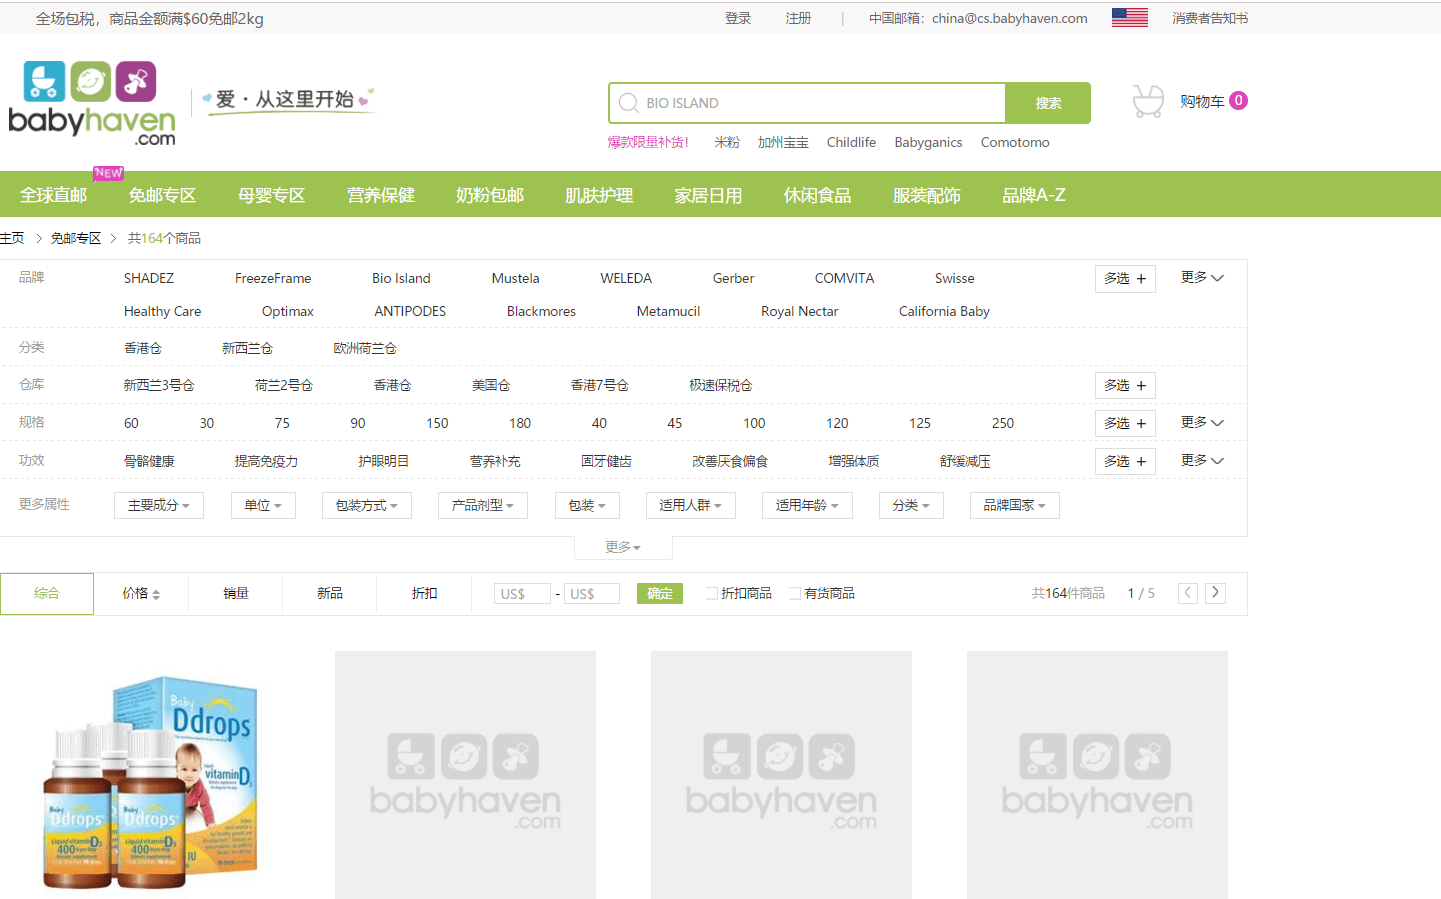Open the Baby Ddrops product thumbnail
1441x899 pixels.
pos(150,780)
